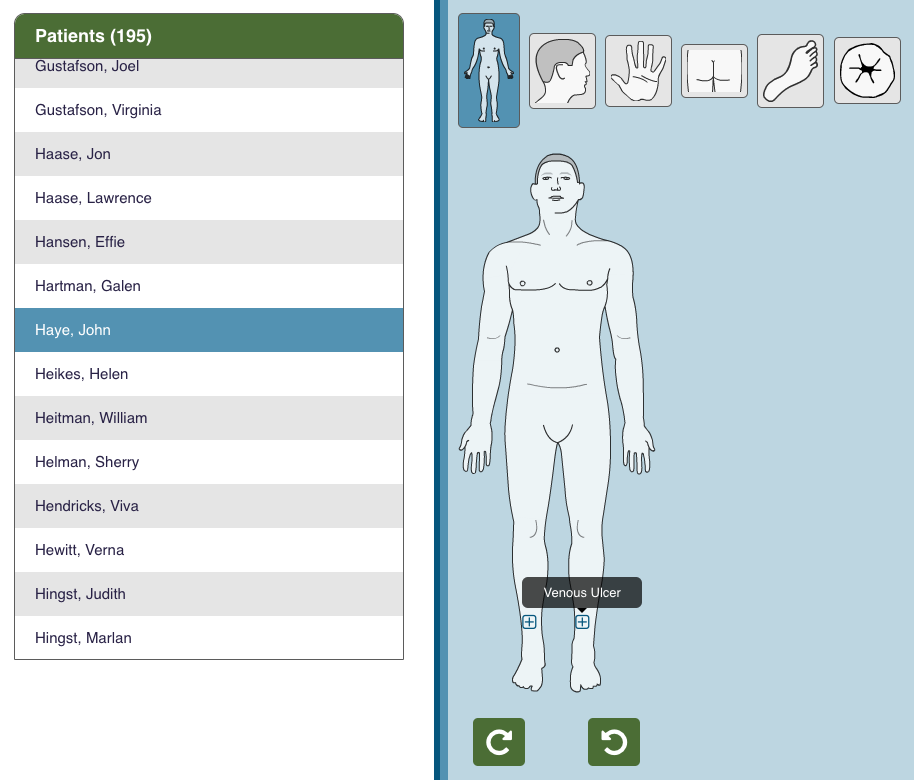
Task: Select patient Helman, Sherry
Action: (209, 462)
